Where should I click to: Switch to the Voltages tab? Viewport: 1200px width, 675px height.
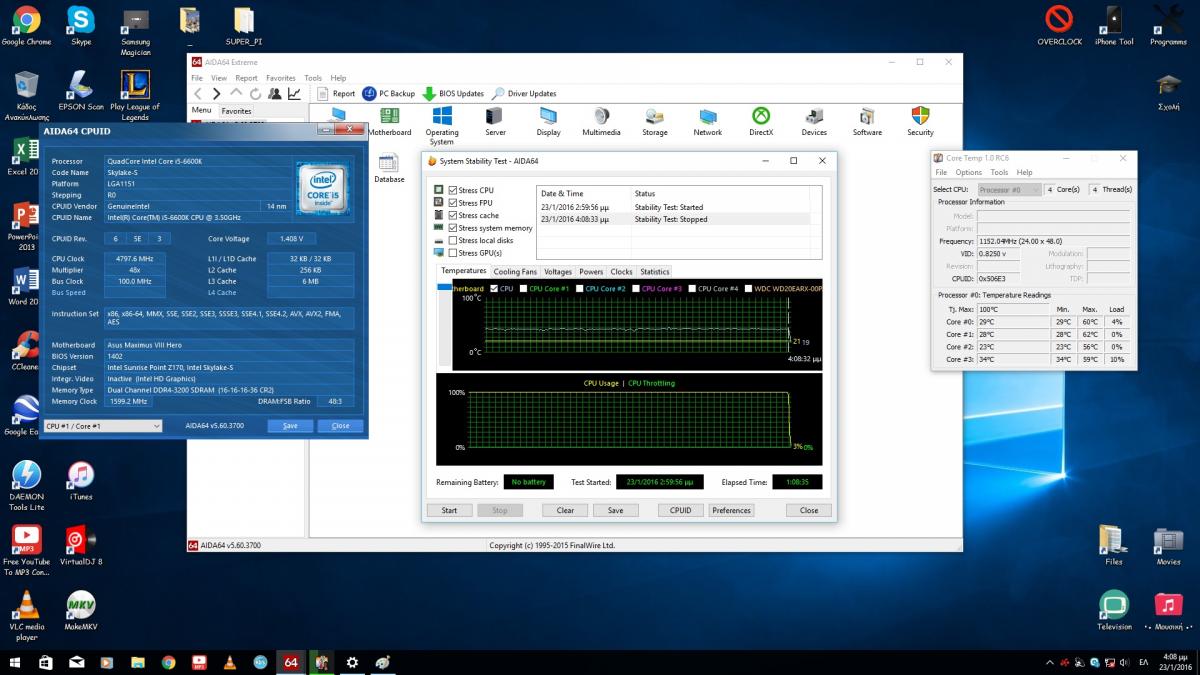558,272
